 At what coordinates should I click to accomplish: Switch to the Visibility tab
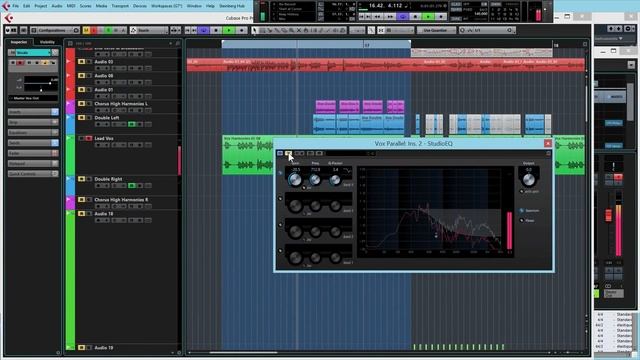pos(47,42)
